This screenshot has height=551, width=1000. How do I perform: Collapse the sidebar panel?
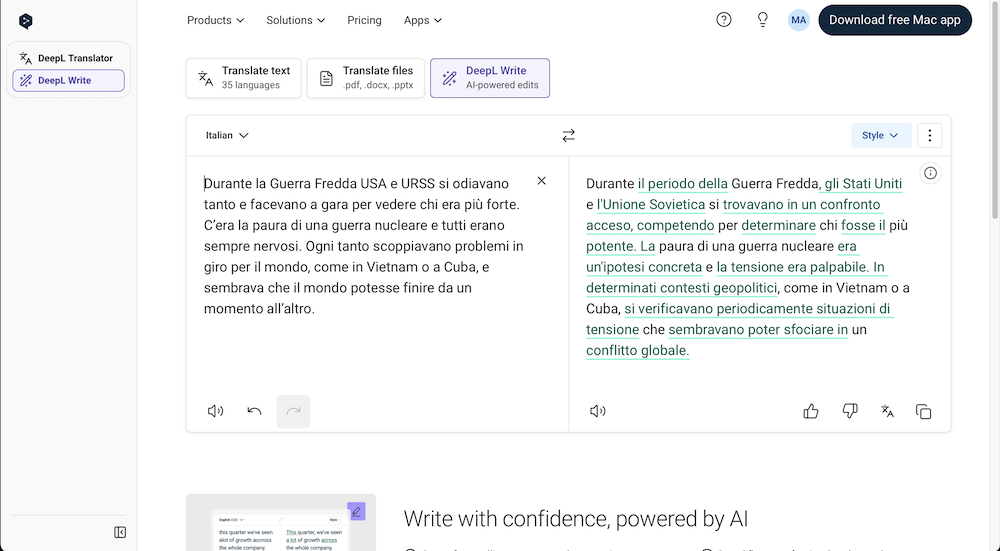pyautogui.click(x=120, y=533)
